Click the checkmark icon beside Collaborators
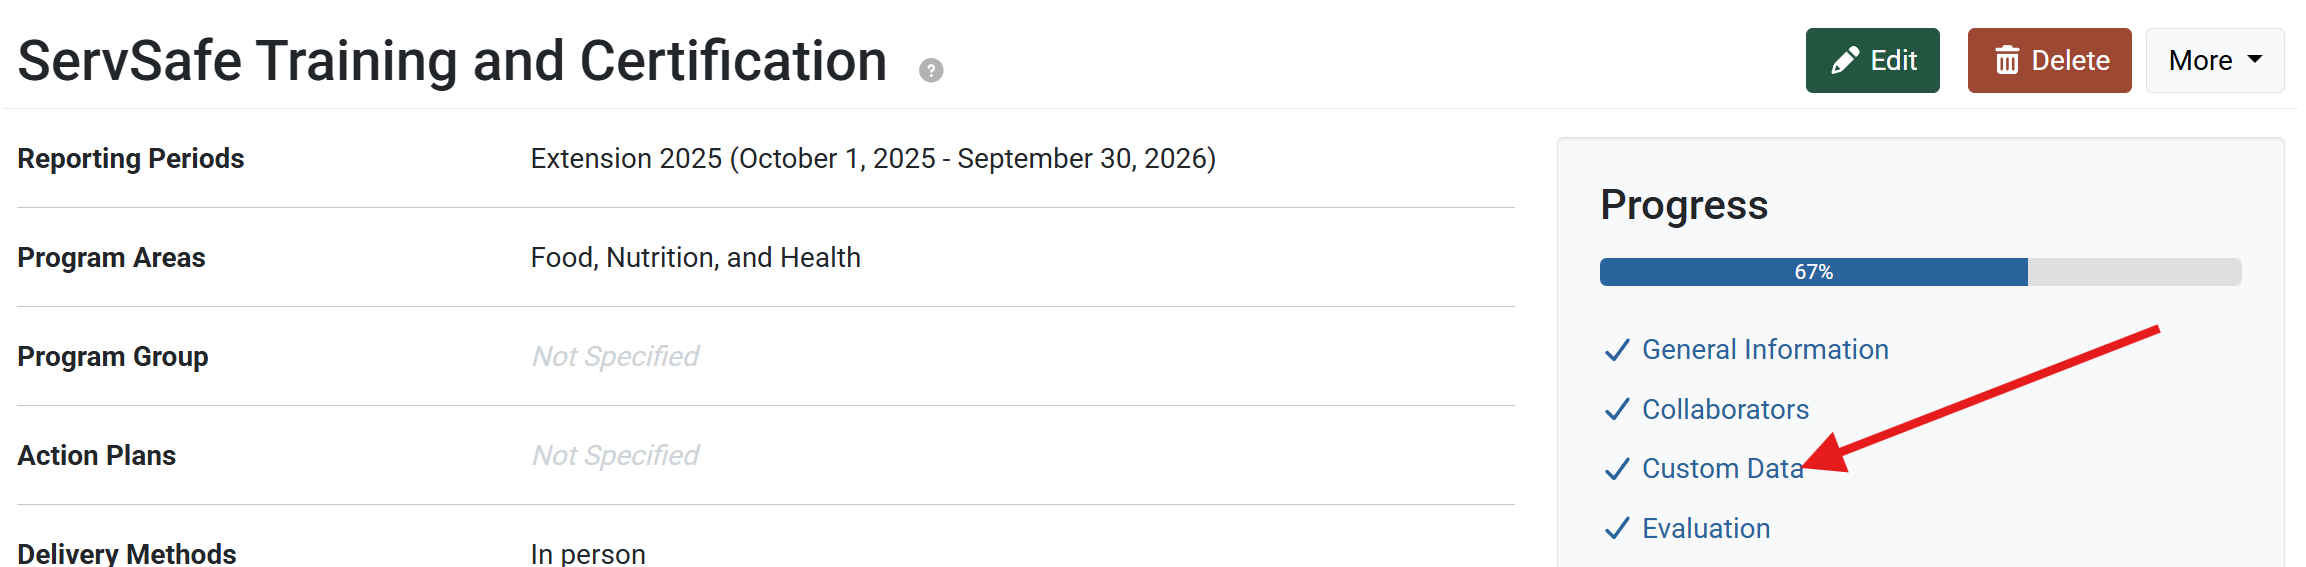This screenshot has height=567, width=2306. pyautogui.click(x=1617, y=410)
